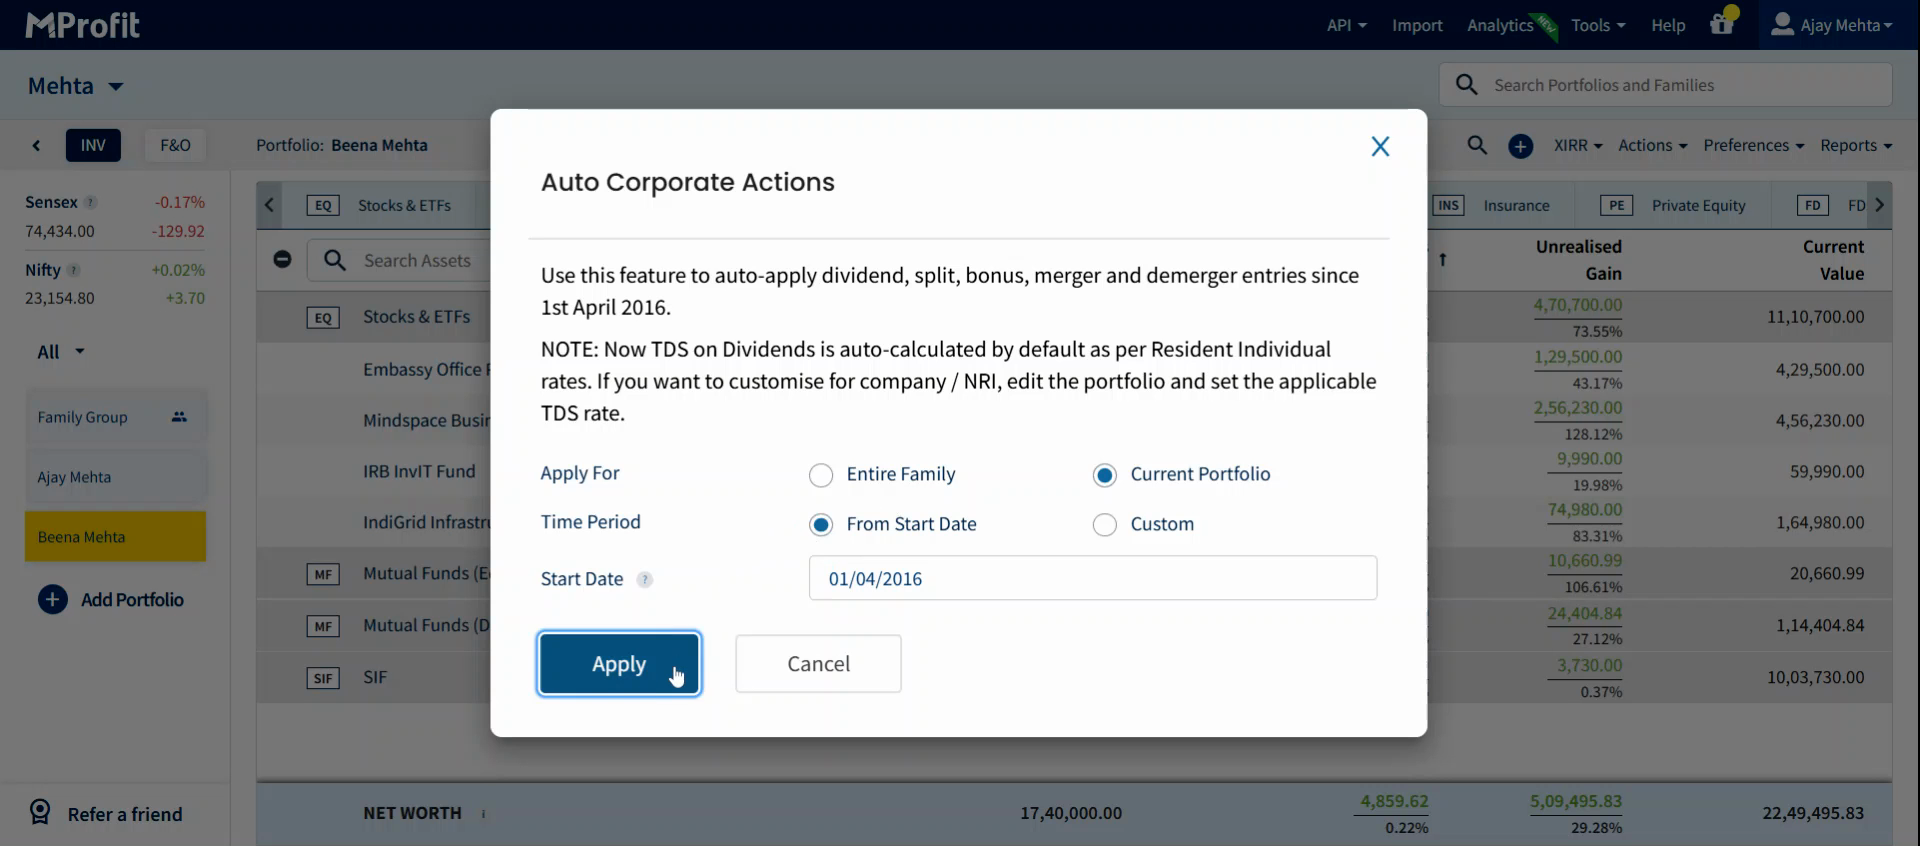Click the Start Date input field
The height and width of the screenshot is (846, 1920).
pyautogui.click(x=1092, y=579)
